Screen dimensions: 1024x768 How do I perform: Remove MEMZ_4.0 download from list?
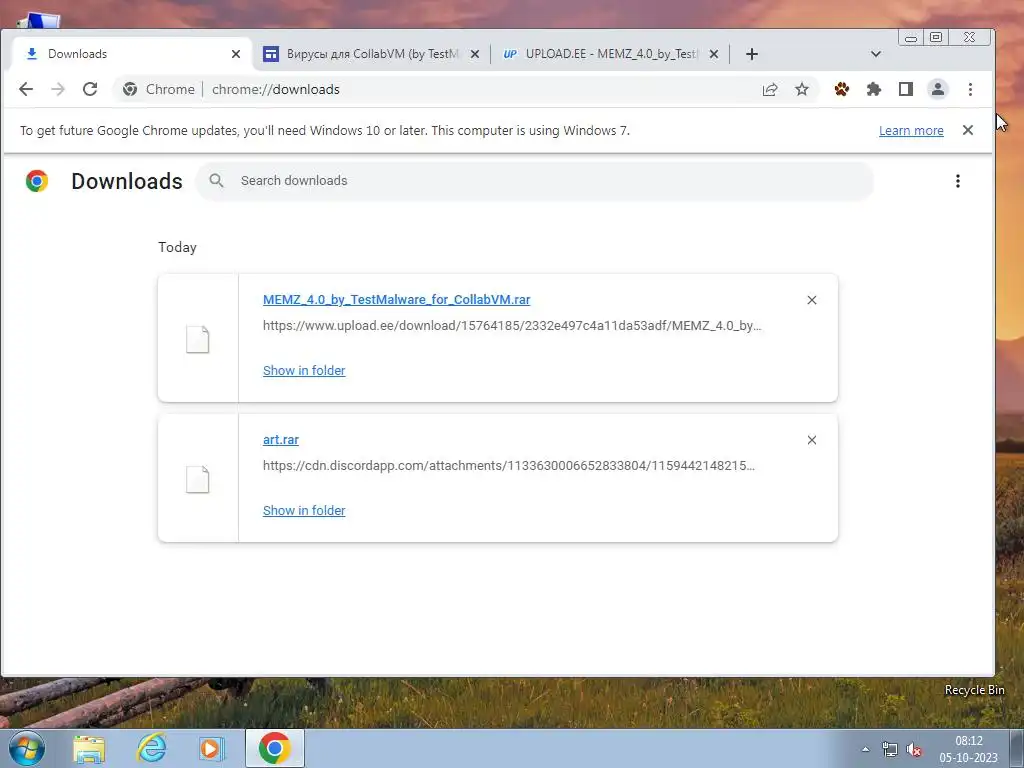tap(812, 300)
